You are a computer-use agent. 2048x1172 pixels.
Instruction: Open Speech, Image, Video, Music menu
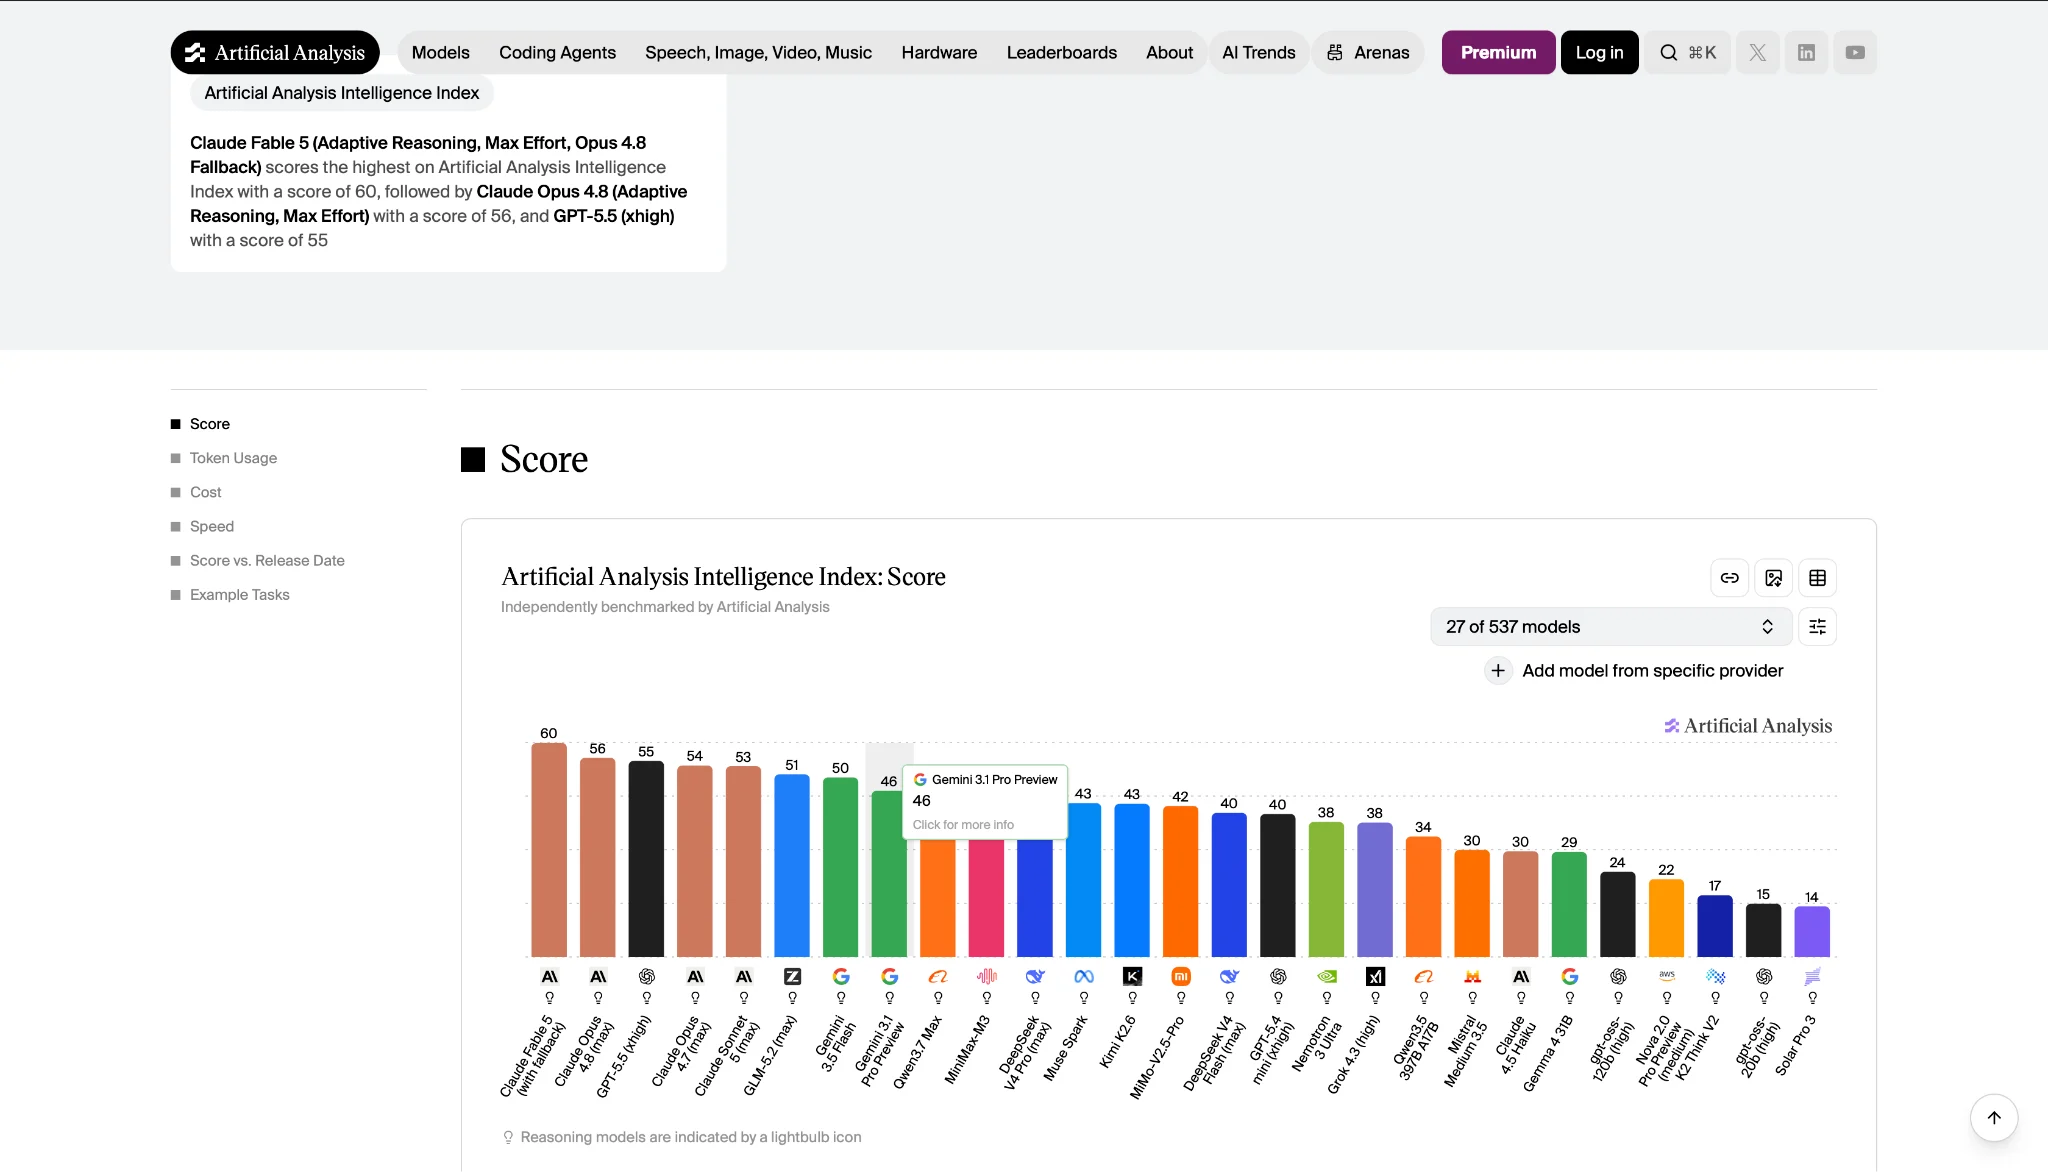(x=758, y=53)
